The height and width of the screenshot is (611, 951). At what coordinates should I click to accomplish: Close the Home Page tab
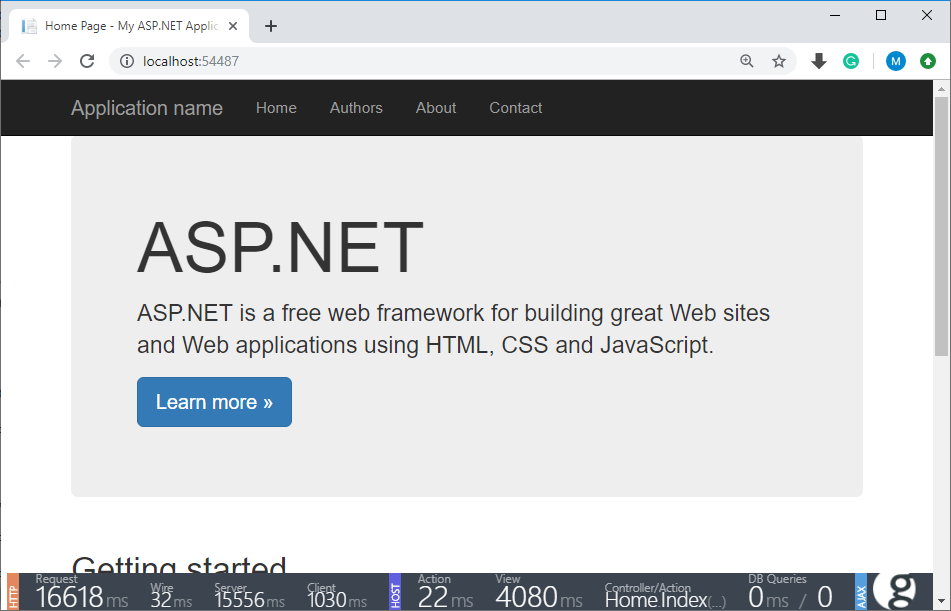pos(233,26)
